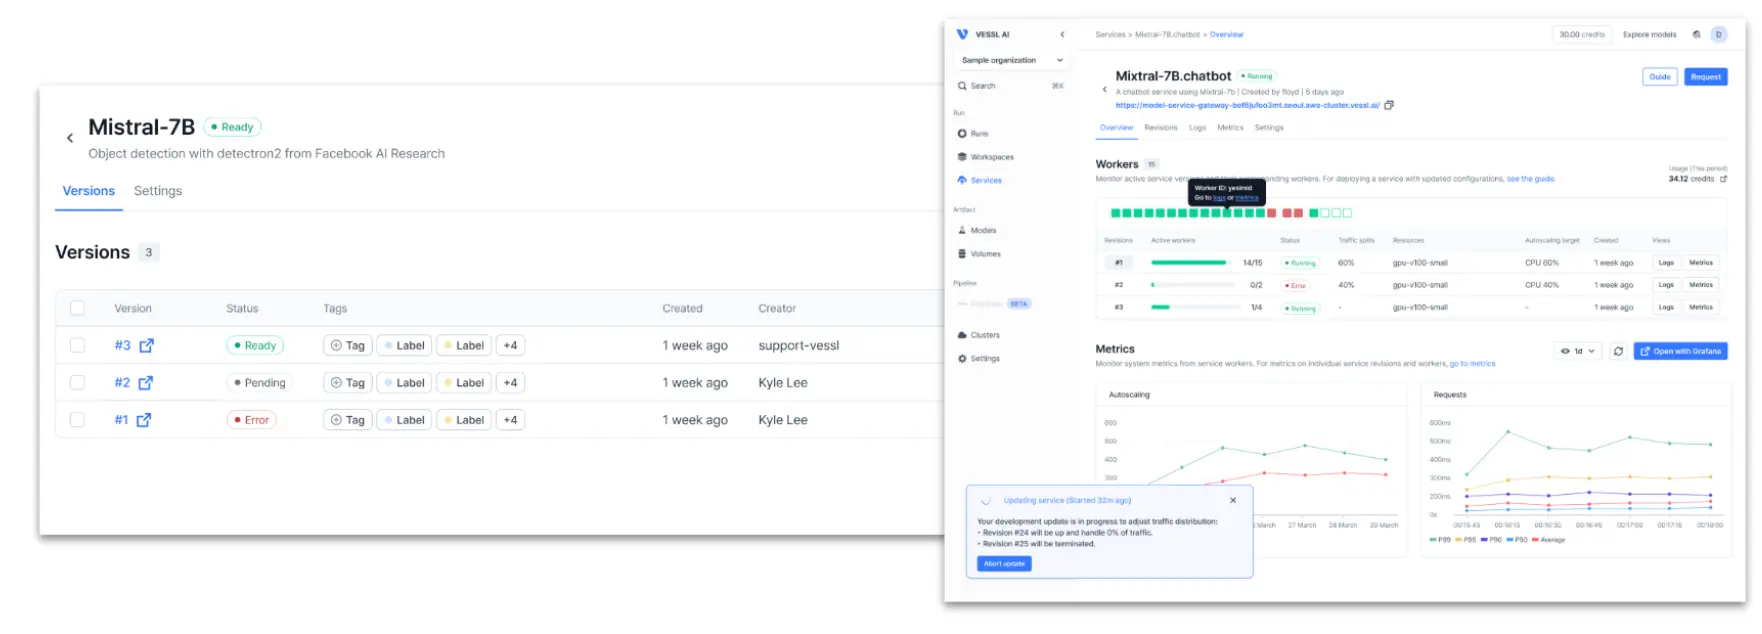Select the Overview tab
Image resolution: width=1762 pixels, height=634 pixels.
pos(1116,128)
